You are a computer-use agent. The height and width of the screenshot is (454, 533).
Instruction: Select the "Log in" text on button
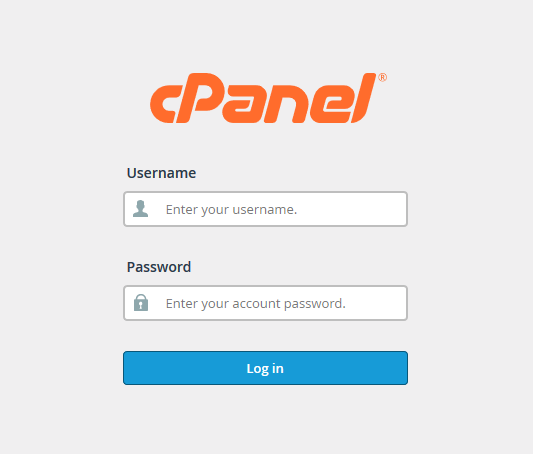coord(265,369)
